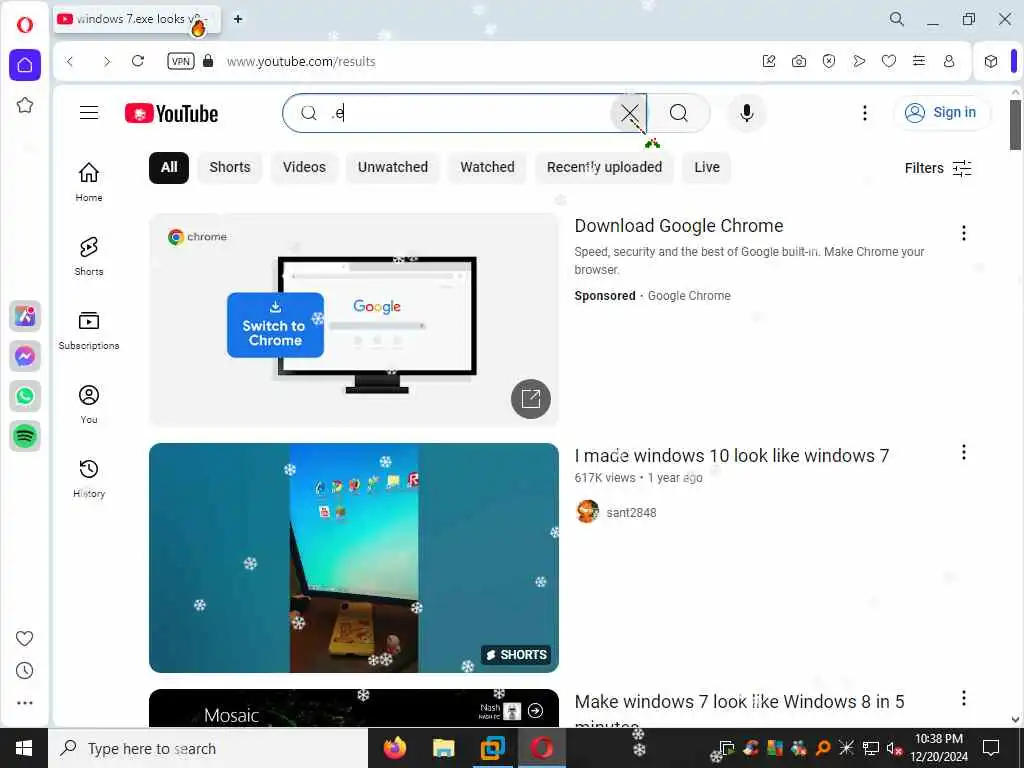Open You in YouTube sidebar
Image resolution: width=1024 pixels, height=768 pixels.
[x=89, y=404]
